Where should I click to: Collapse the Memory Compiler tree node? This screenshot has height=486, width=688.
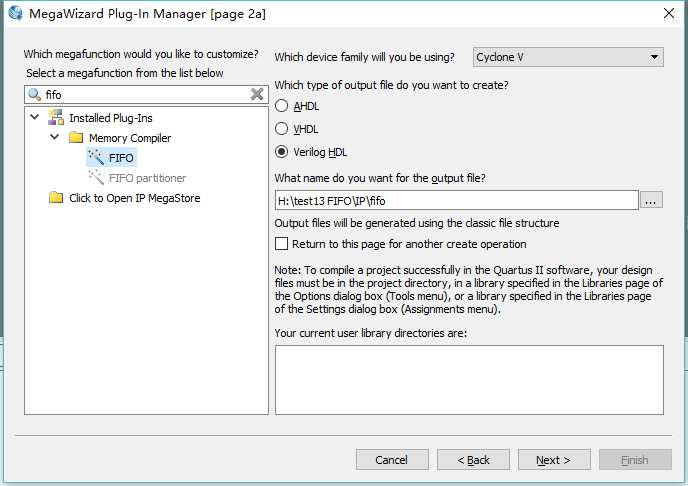click(54, 137)
